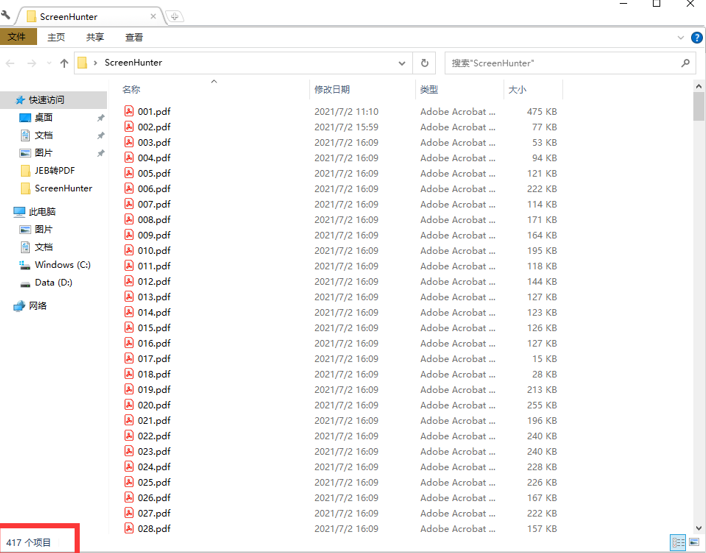This screenshot has width=706, height=553.
Task: Expand the ribbon with chevron arrow
Action: 680,38
